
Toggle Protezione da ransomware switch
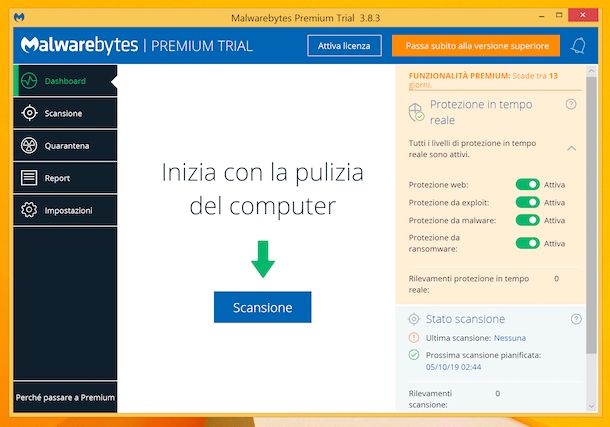pos(528,243)
